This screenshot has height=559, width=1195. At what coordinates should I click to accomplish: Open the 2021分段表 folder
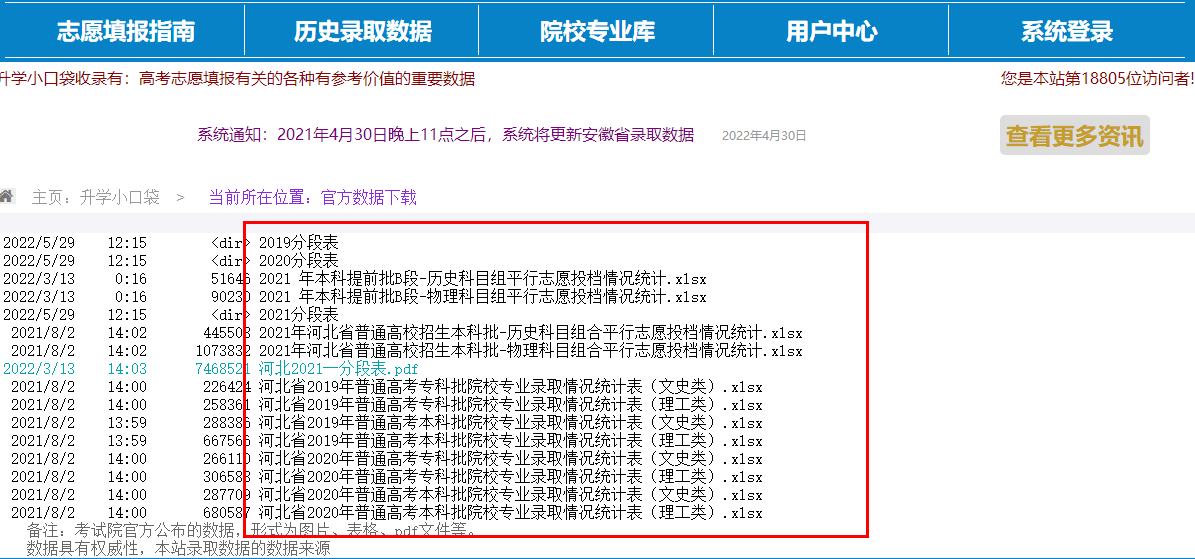[298, 315]
